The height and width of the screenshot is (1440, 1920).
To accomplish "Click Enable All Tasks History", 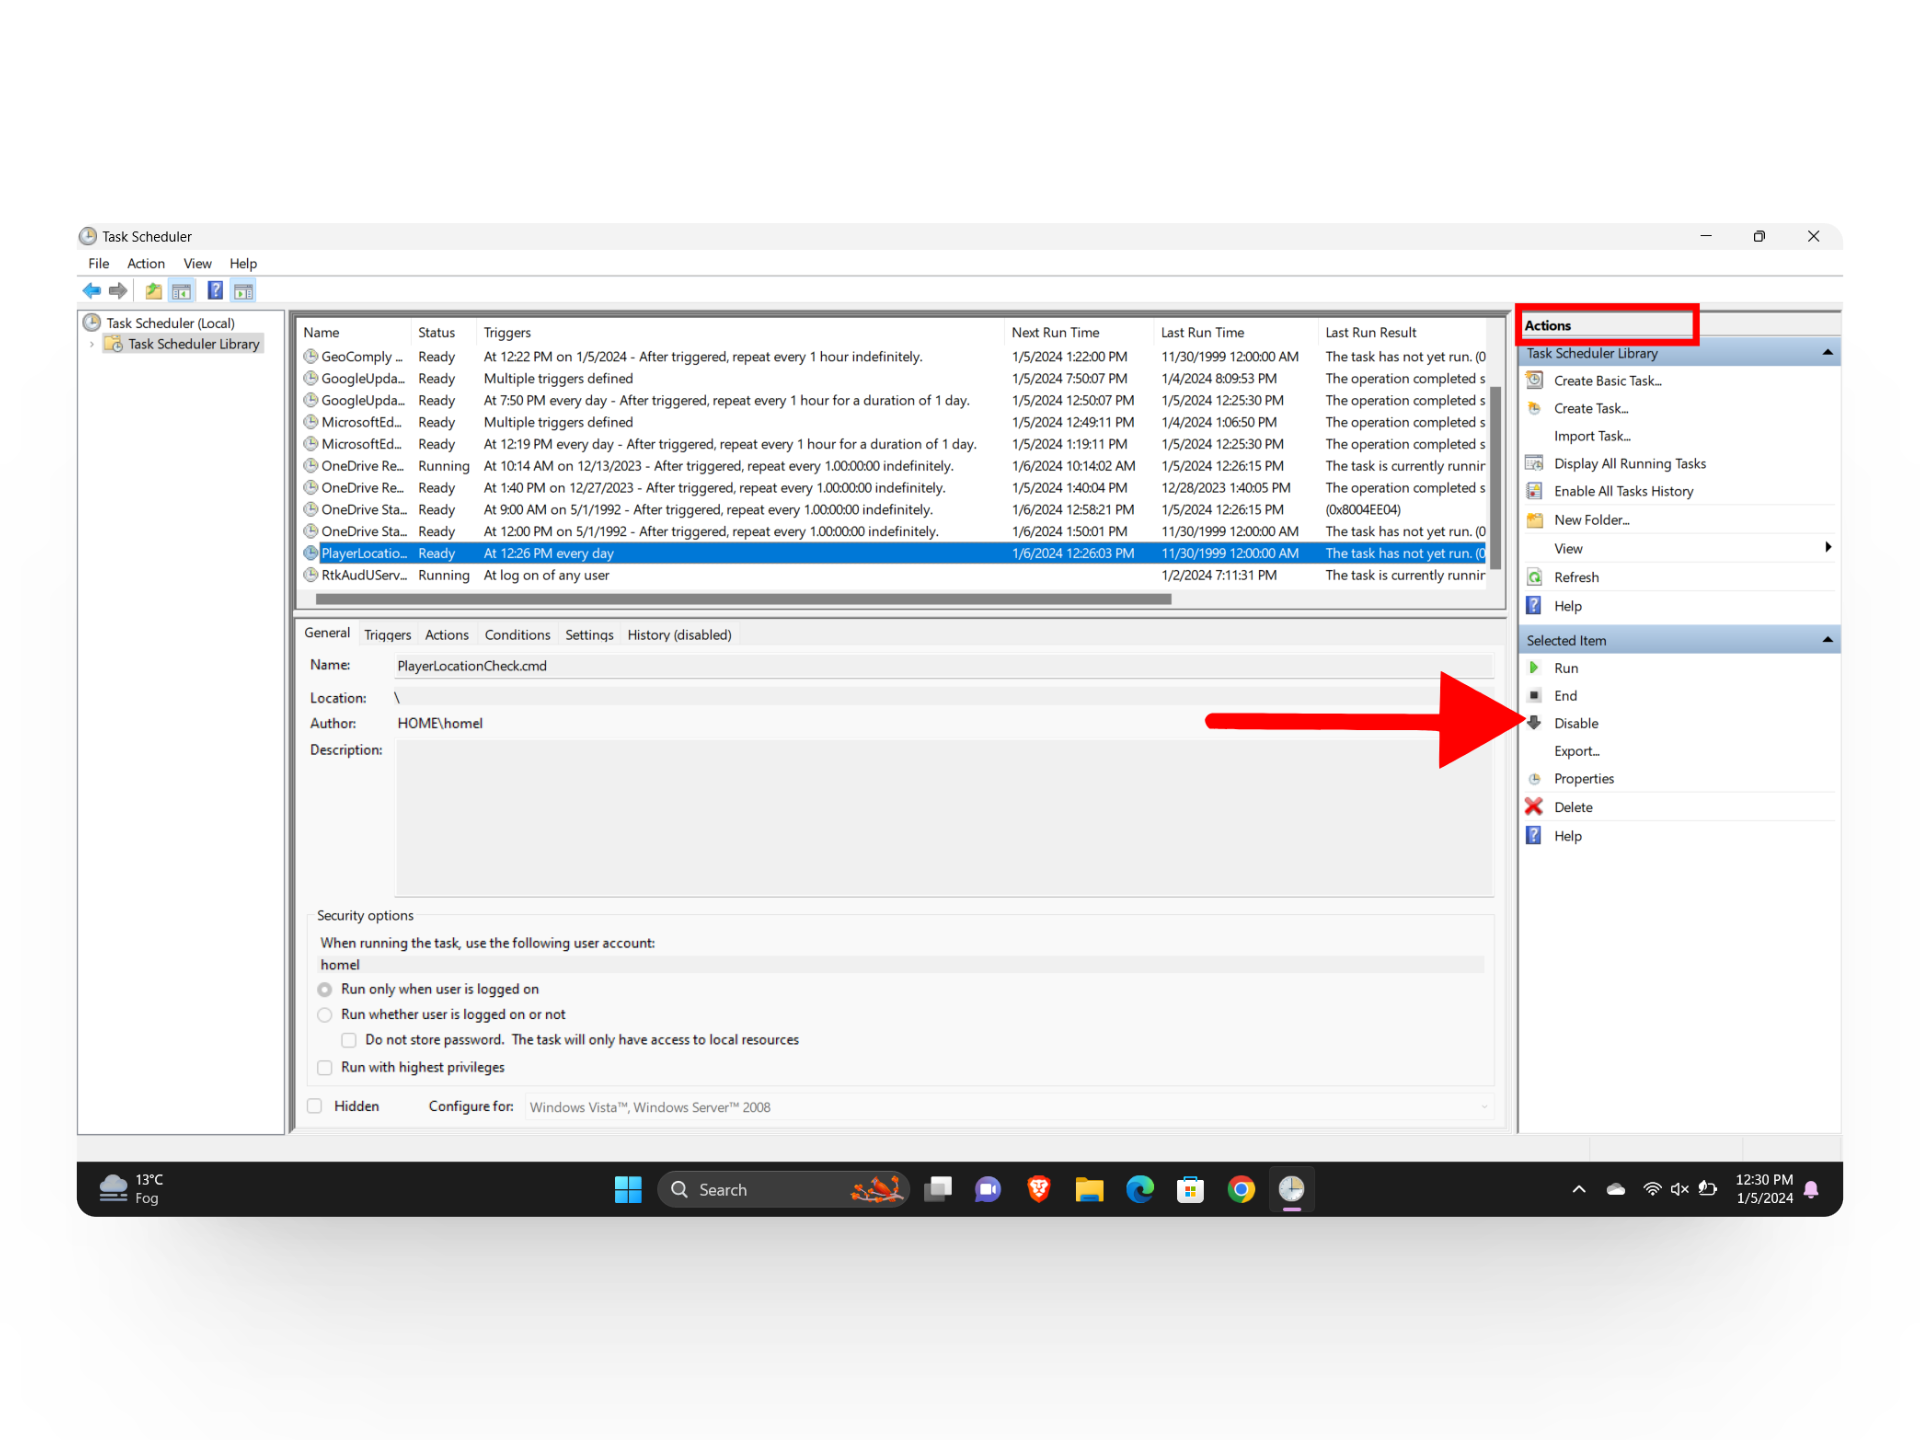I will click(1623, 491).
